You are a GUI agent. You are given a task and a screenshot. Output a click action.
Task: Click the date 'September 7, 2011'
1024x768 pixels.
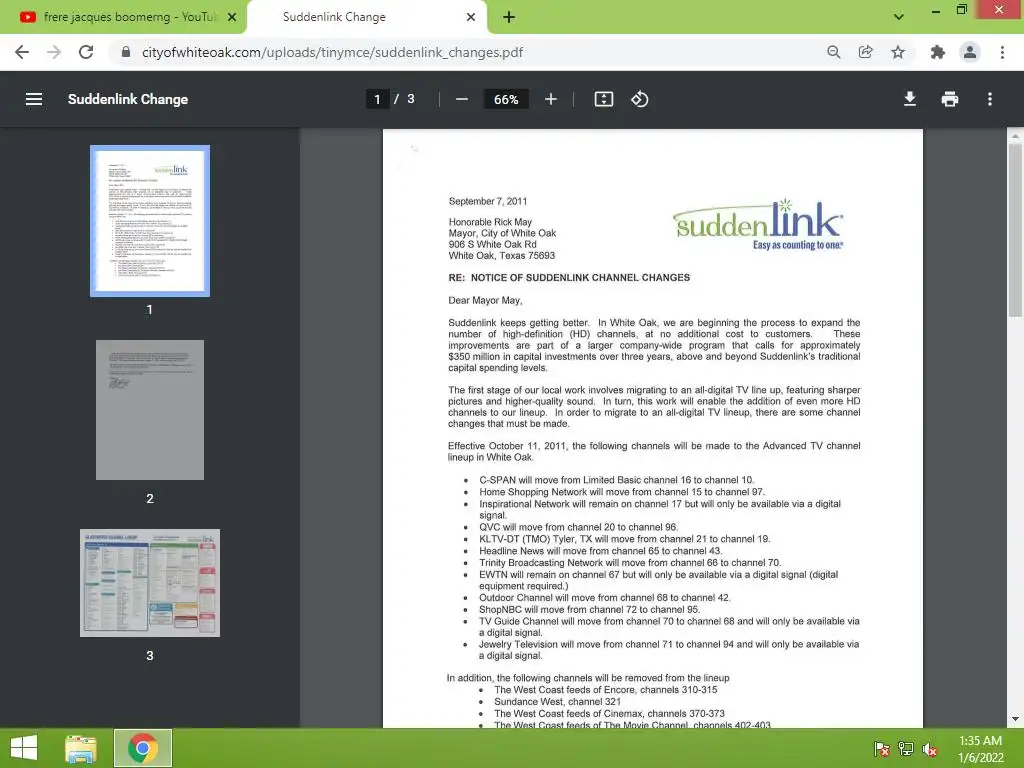pos(488,201)
